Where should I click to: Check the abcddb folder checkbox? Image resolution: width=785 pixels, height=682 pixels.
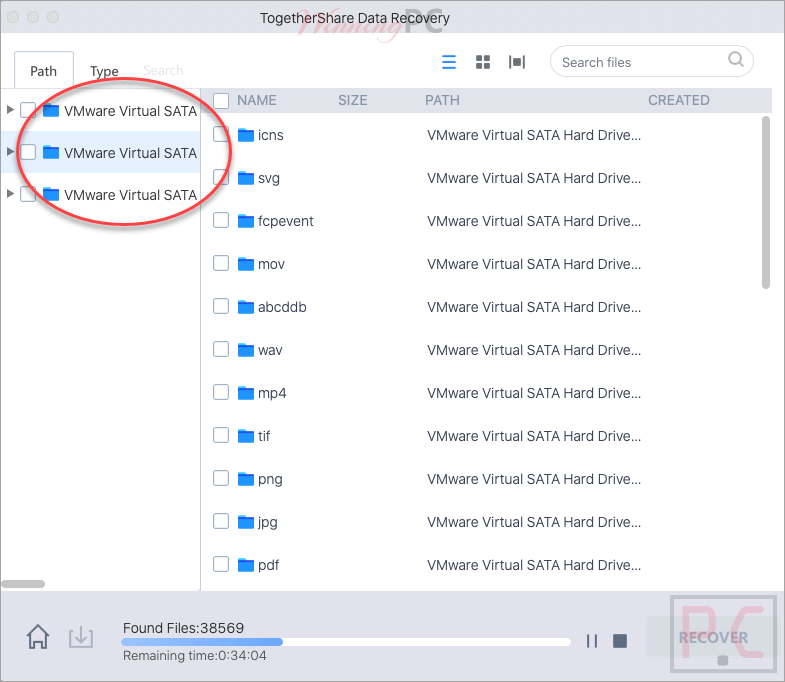221,306
